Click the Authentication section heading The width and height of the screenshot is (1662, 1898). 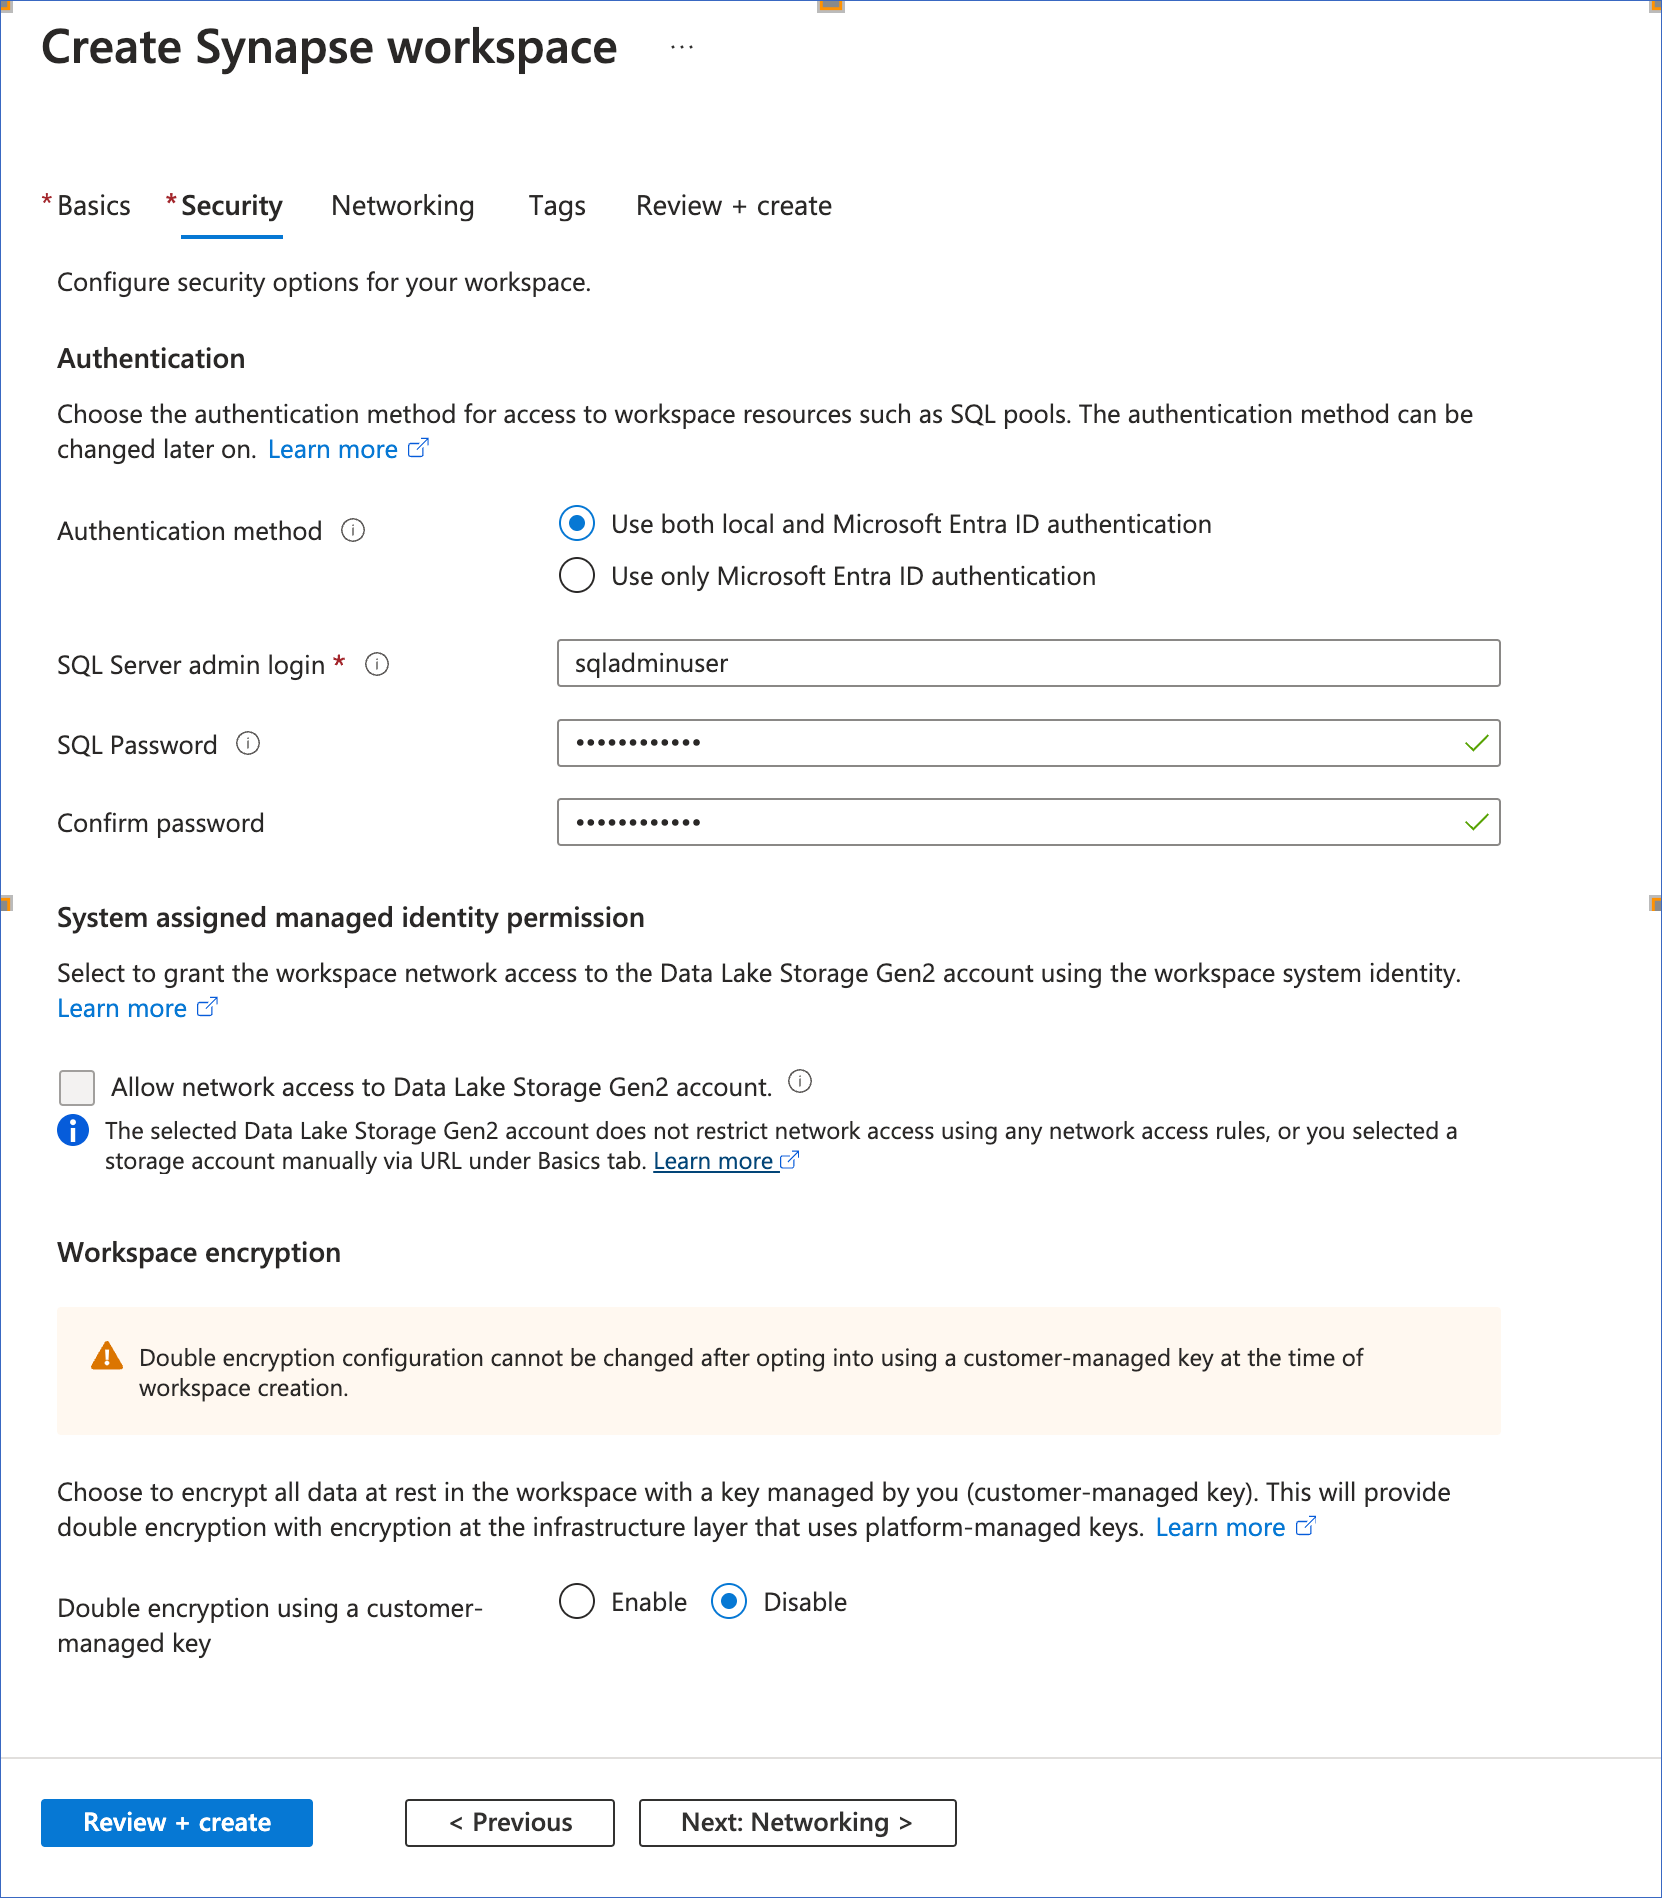pos(151,358)
